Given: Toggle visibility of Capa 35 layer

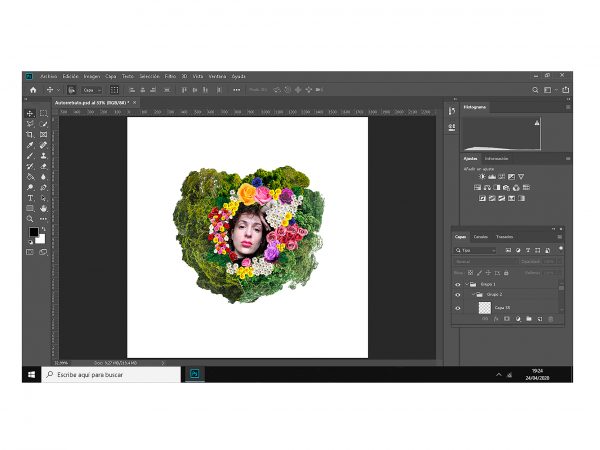Looking at the screenshot, I should coord(457,308).
